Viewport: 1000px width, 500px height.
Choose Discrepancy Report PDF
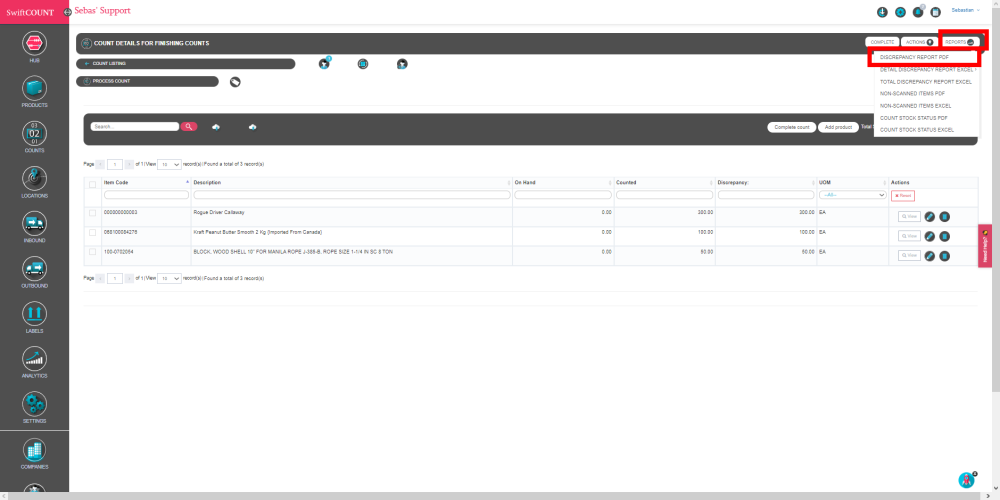914,57
